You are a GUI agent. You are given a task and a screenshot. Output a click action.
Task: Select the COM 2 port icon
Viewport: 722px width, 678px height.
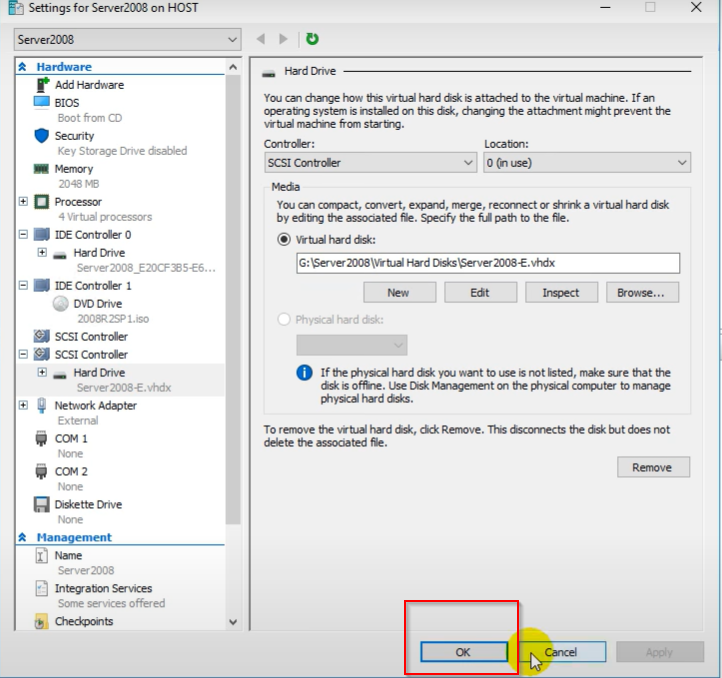[41, 472]
